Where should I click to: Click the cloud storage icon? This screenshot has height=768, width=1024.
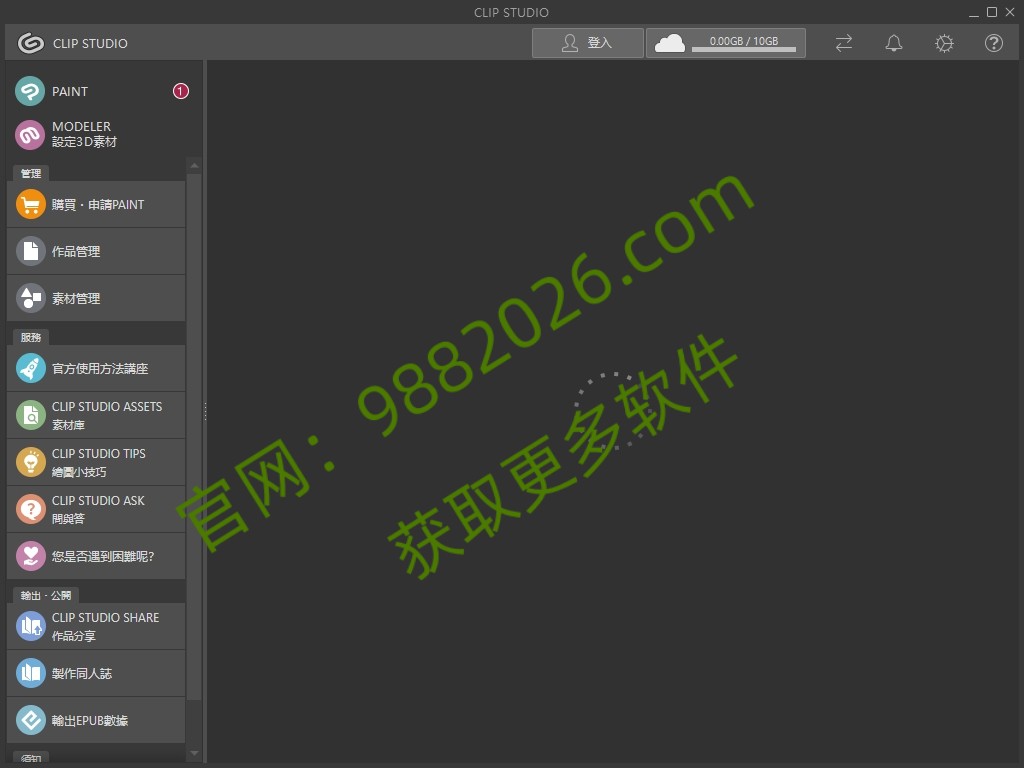click(669, 43)
